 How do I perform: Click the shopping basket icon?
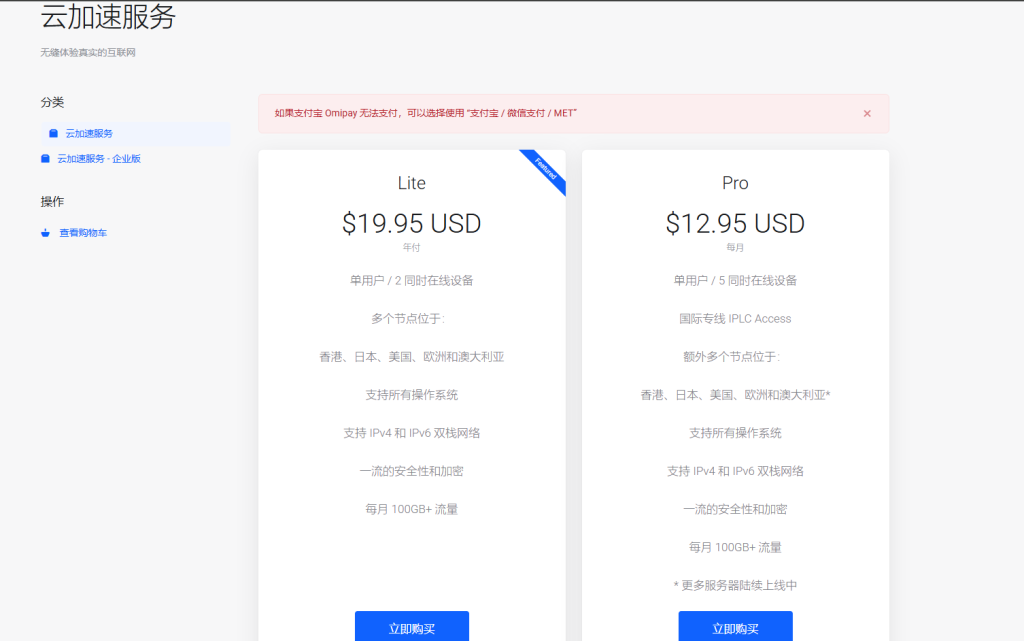pyautogui.click(x=45, y=233)
